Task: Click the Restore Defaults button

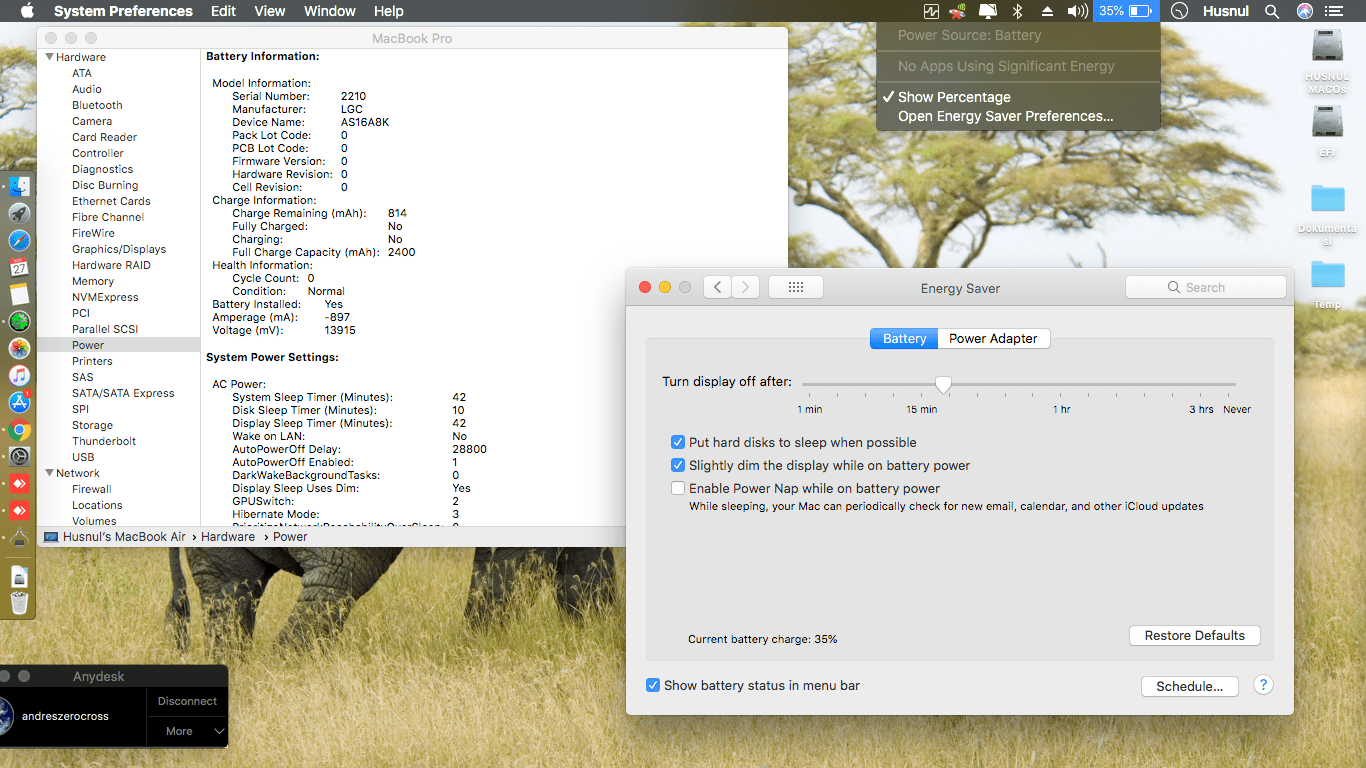Action: tap(1195, 635)
